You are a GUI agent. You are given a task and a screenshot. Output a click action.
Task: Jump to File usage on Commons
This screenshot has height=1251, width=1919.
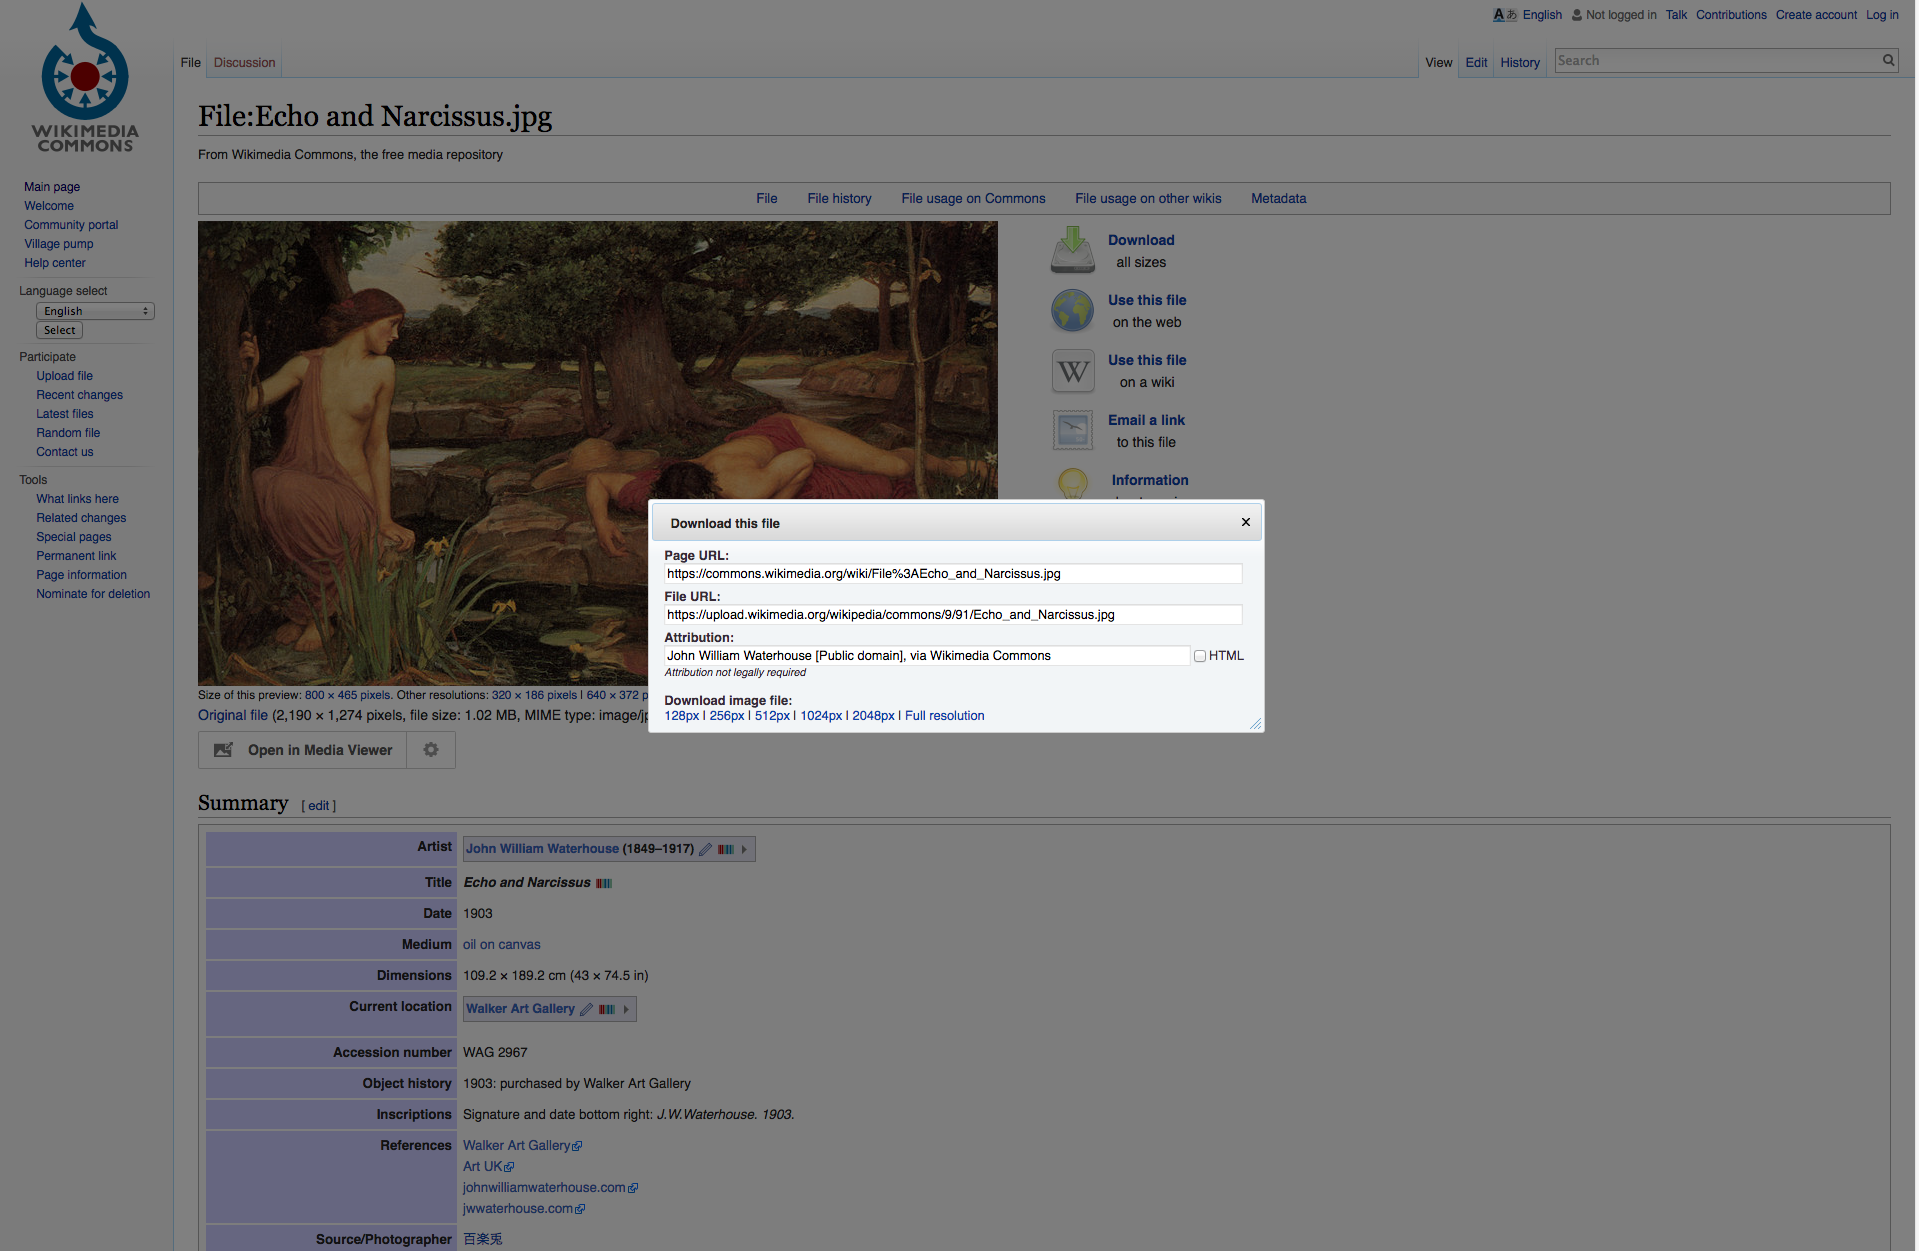[973, 198]
